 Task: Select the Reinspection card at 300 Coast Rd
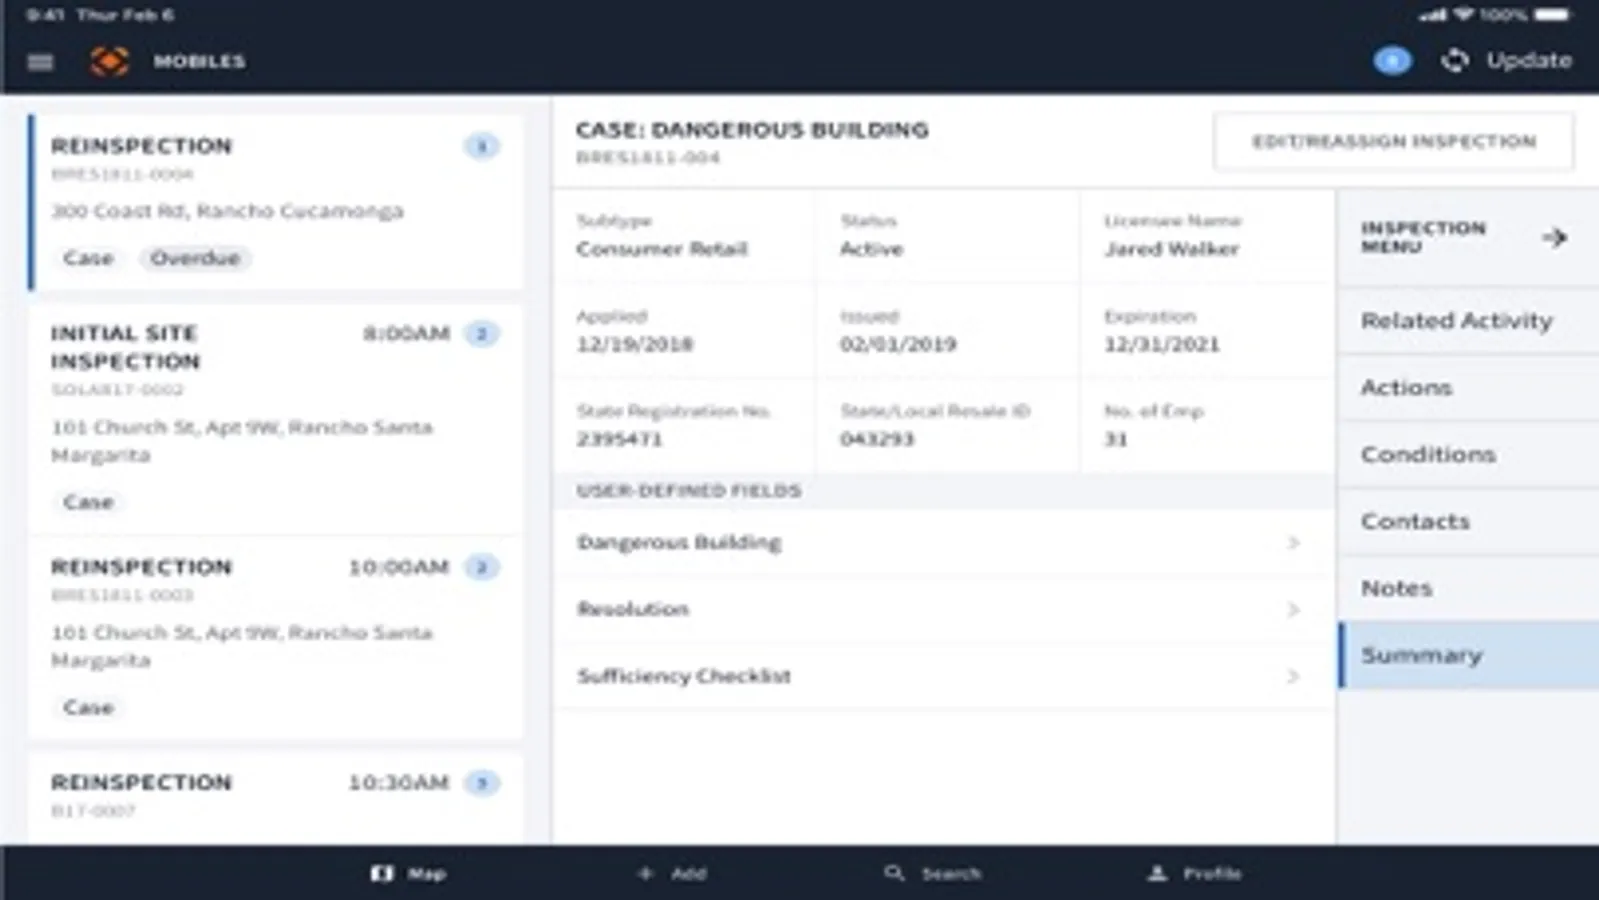(275, 202)
